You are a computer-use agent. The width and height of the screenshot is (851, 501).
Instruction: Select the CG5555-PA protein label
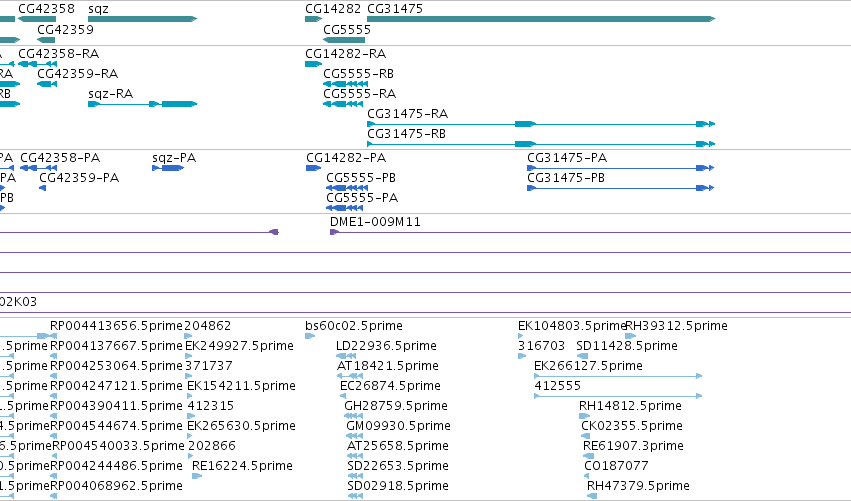point(362,198)
